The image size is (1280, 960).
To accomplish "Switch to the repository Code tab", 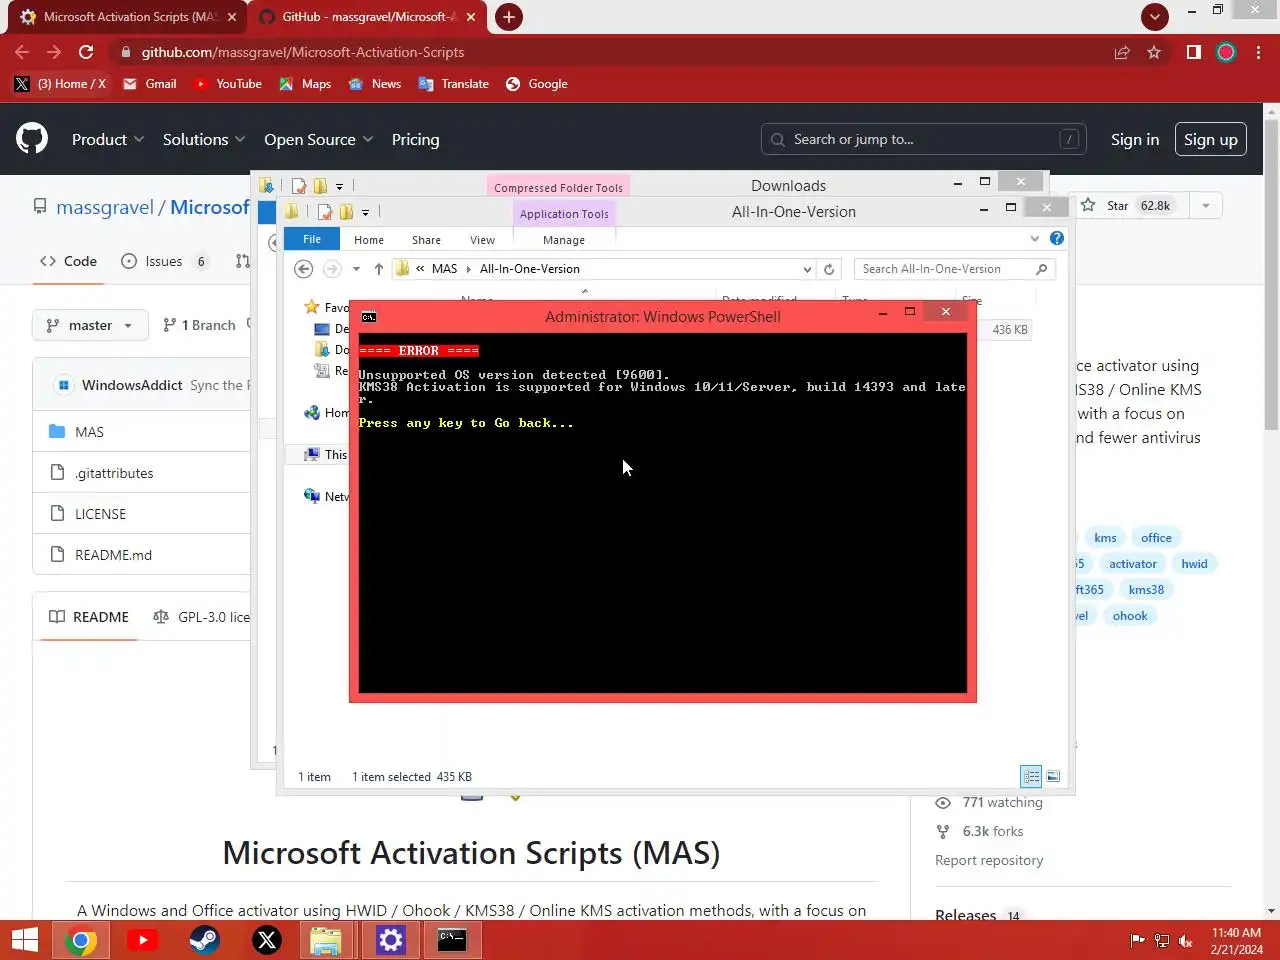I will (68, 261).
